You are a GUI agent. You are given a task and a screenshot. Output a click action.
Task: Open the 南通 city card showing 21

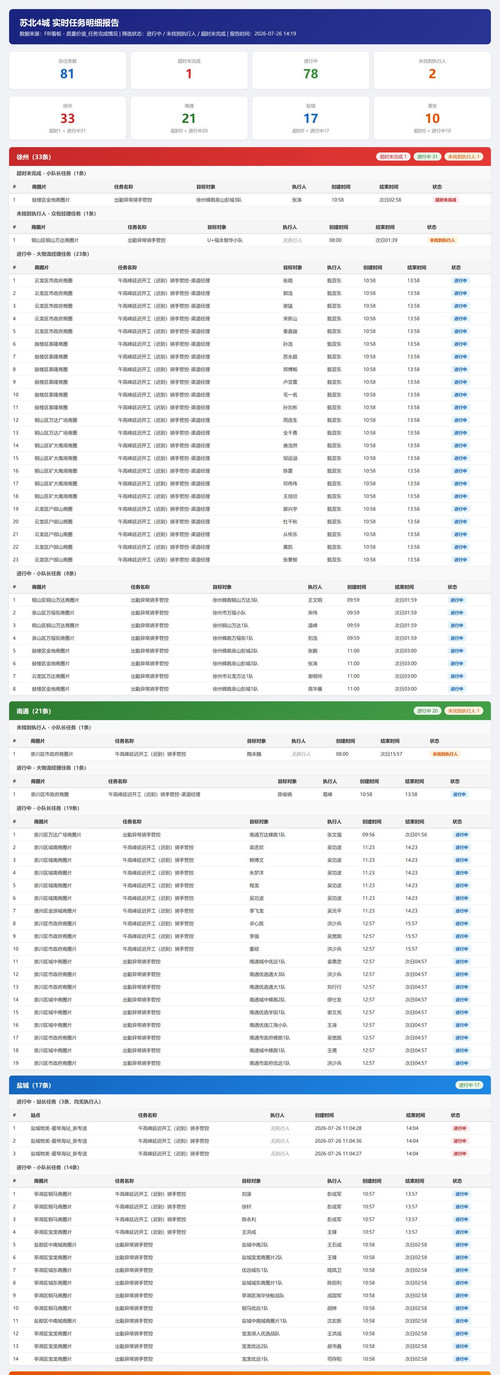click(x=189, y=118)
